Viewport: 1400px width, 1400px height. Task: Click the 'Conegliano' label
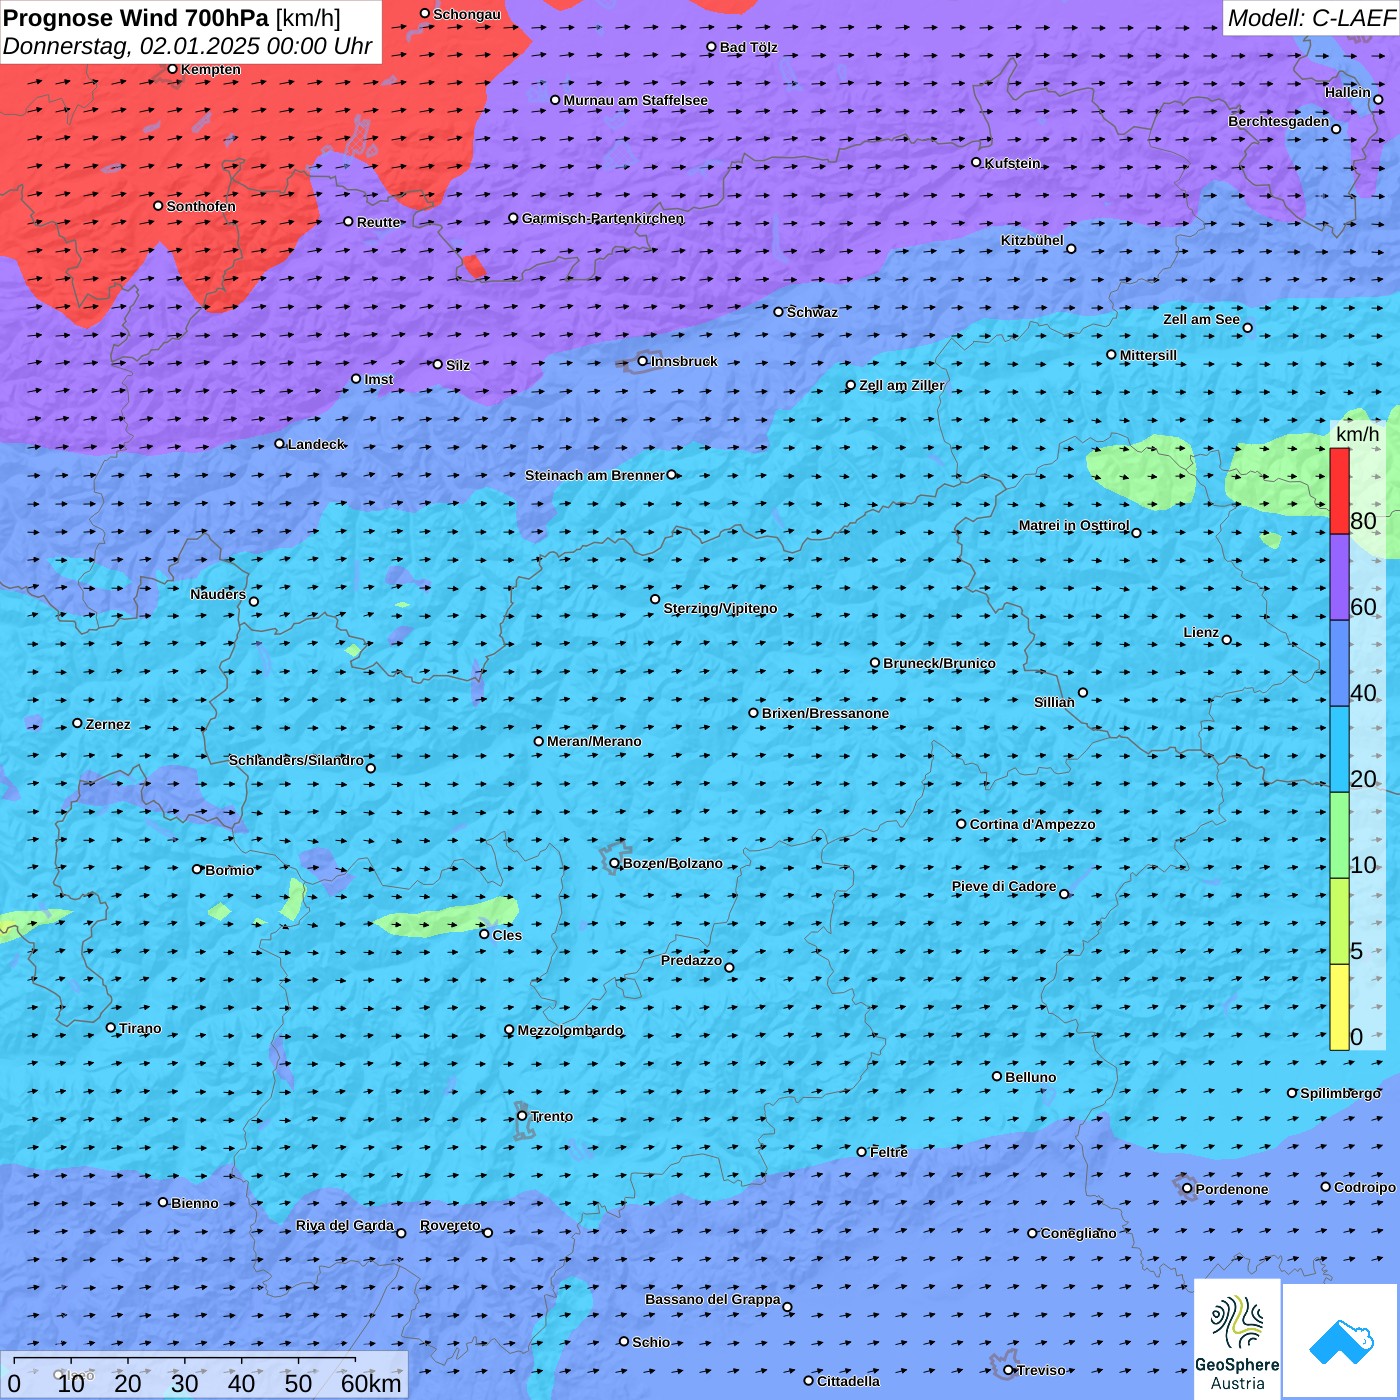(x=1078, y=1233)
